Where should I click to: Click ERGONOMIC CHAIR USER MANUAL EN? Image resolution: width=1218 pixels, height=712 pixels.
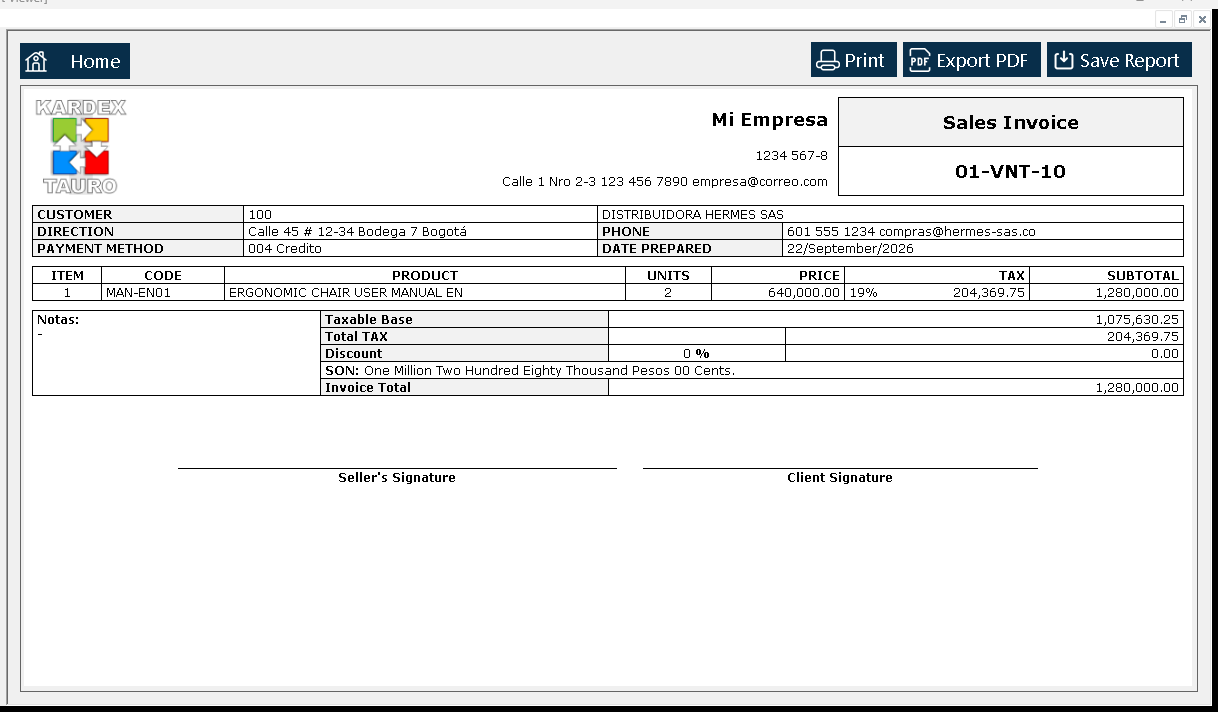pos(346,293)
